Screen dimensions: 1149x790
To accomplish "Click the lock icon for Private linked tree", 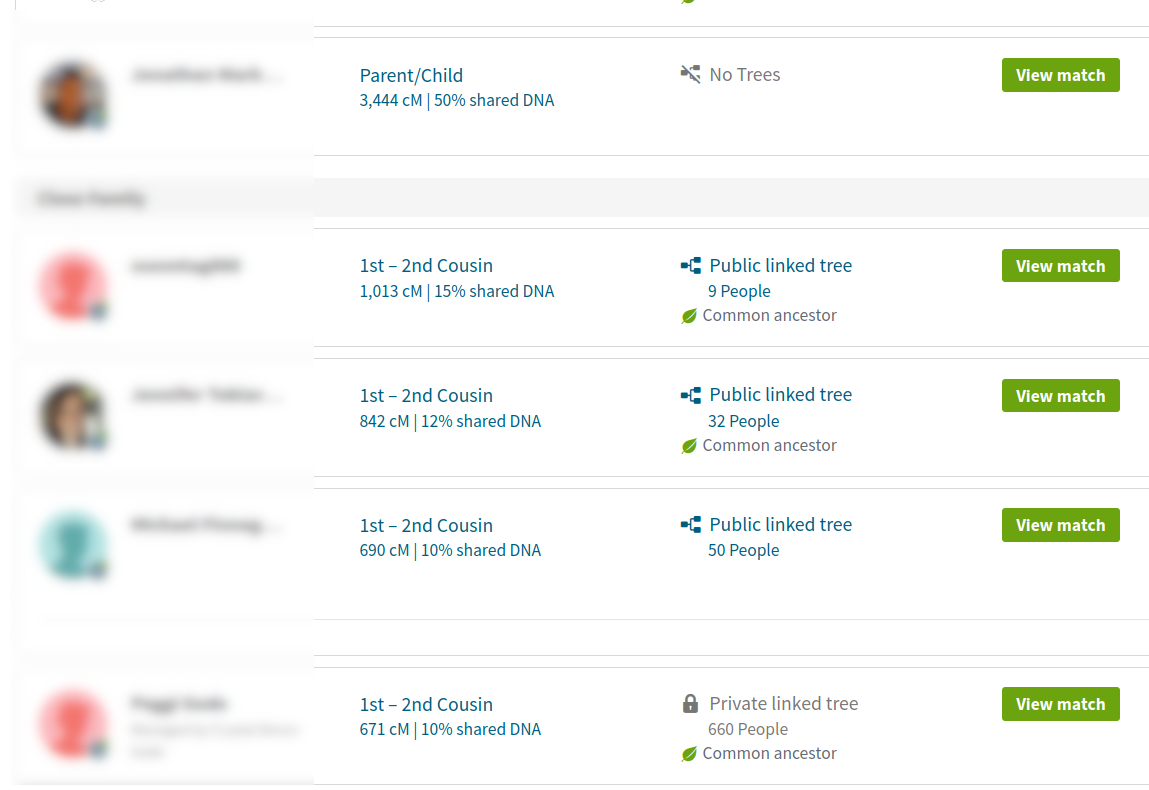I will click(690, 704).
